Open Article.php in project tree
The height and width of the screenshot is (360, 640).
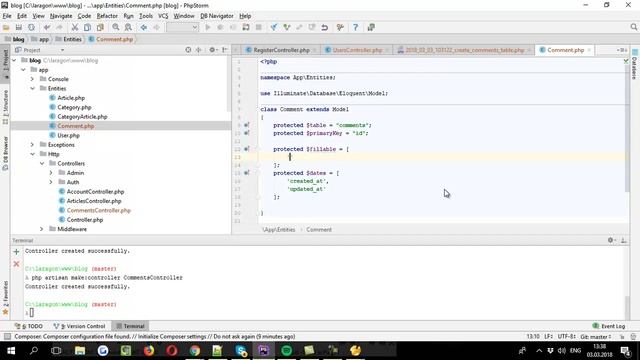click(71, 98)
